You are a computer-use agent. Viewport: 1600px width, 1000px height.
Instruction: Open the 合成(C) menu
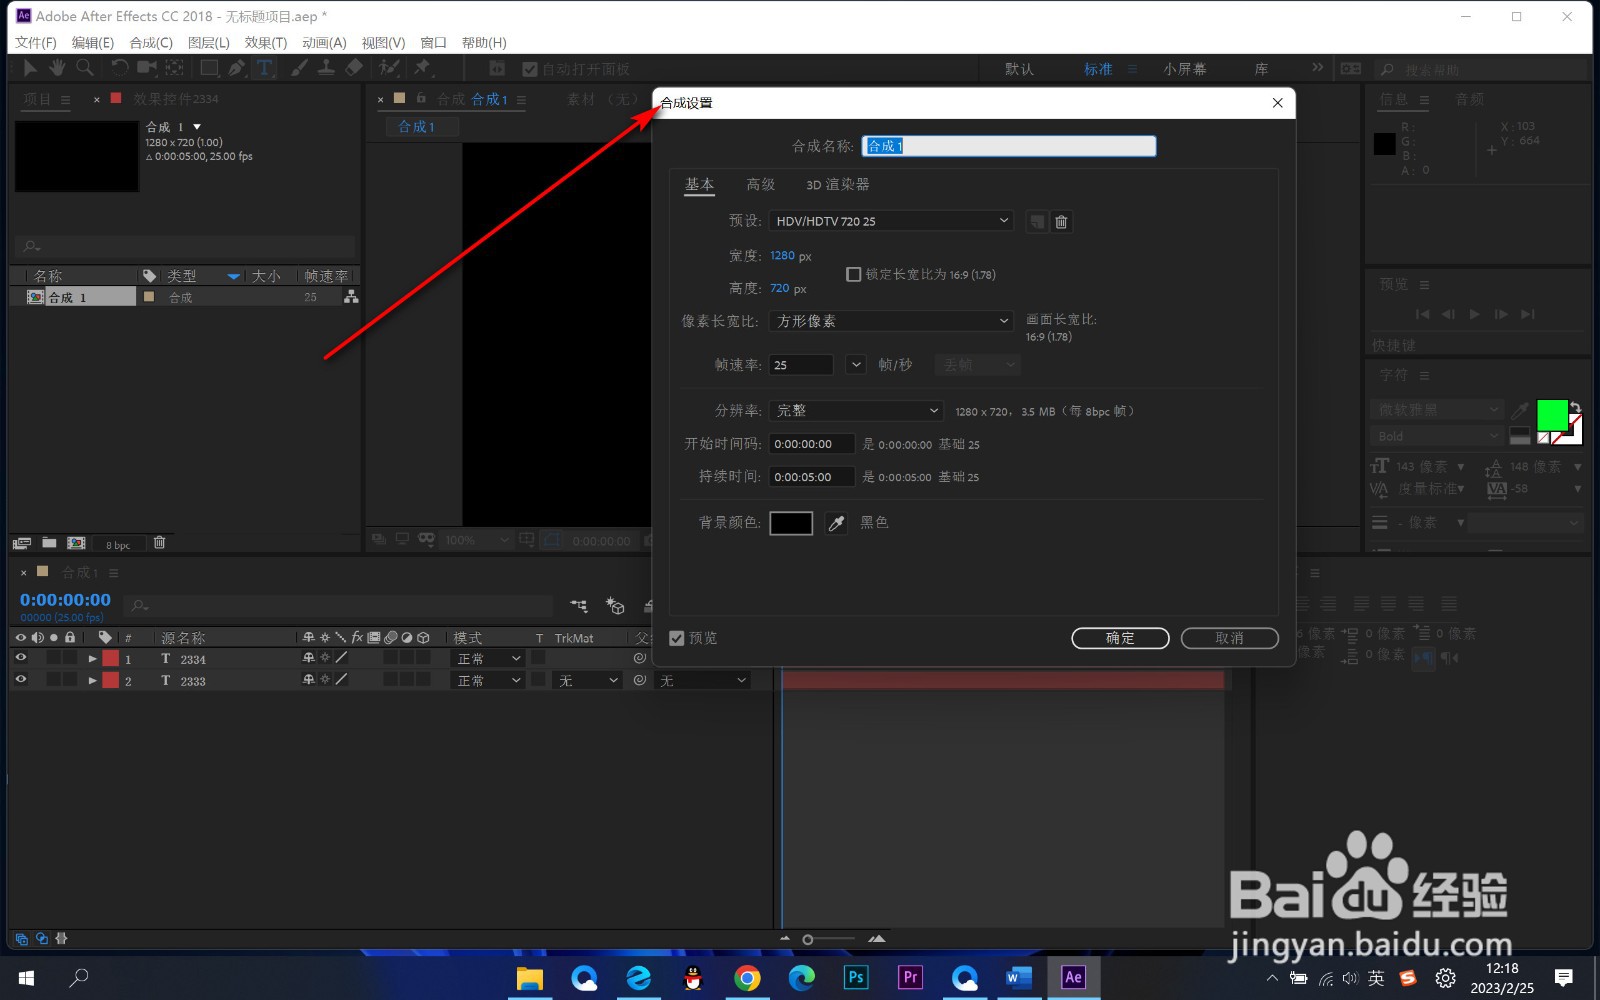151,42
